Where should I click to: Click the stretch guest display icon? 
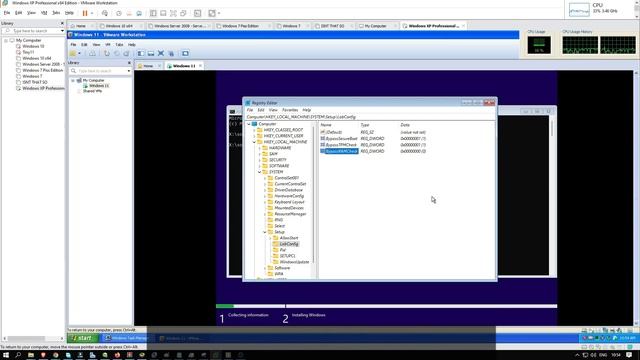[x=212, y=13]
